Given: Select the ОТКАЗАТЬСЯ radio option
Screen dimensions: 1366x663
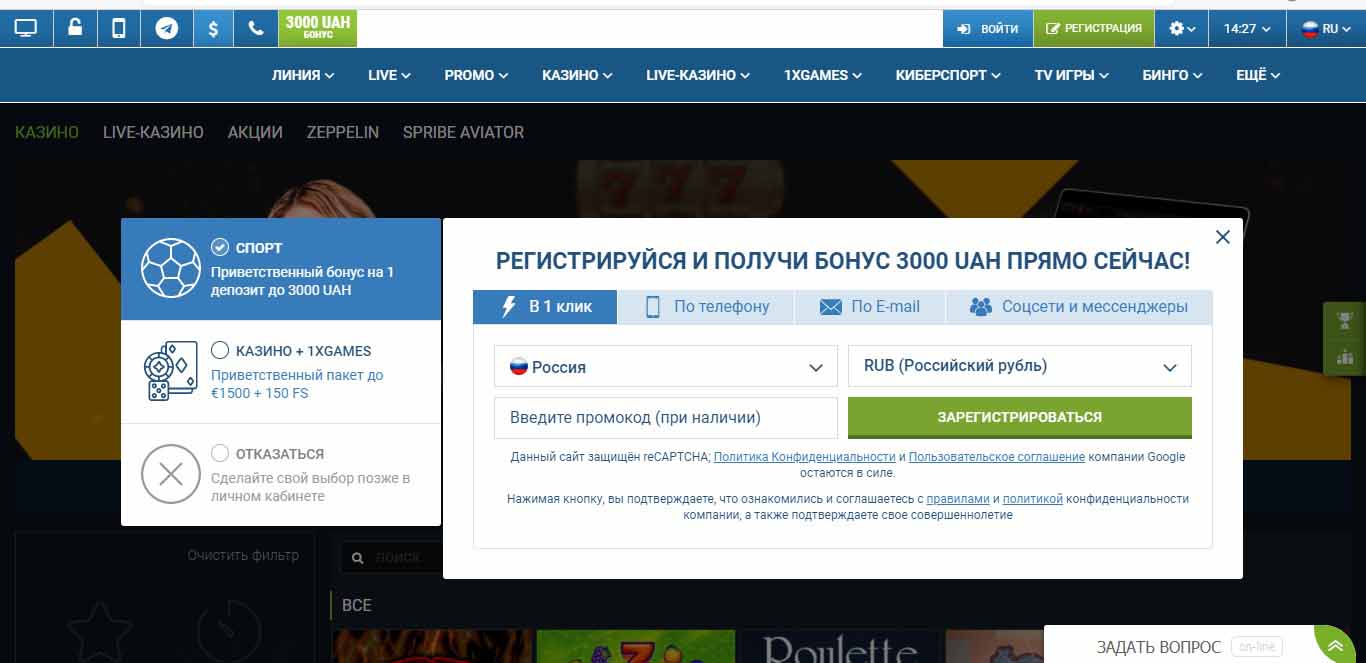Looking at the screenshot, I should coord(220,453).
